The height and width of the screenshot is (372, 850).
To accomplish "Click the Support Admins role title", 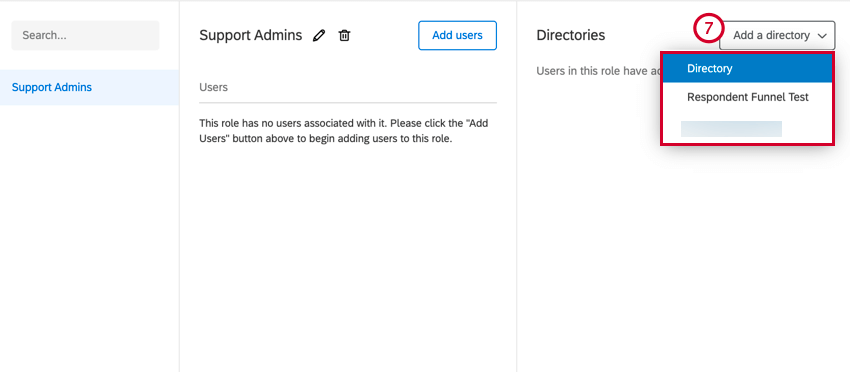I will pyautogui.click(x=250, y=35).
